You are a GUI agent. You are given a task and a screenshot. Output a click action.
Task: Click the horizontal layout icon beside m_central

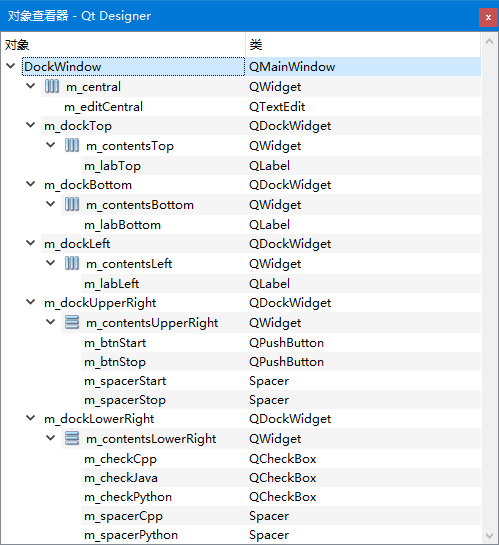click(52, 87)
